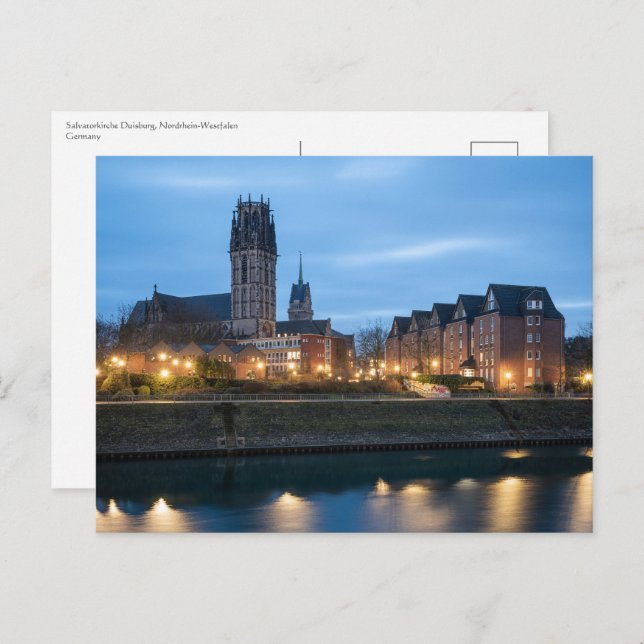This screenshot has height=644, width=644.
Task: Click the white postcard back's blank area
Action: (74, 300)
